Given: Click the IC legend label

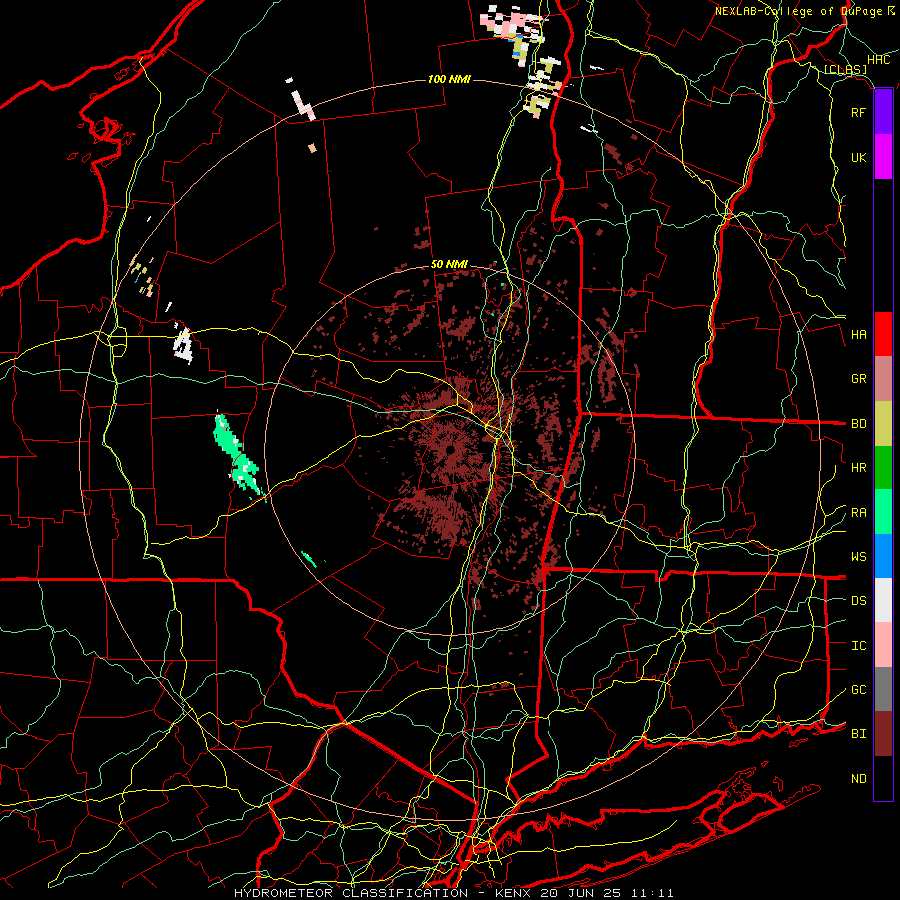Looking at the screenshot, I should pyautogui.click(x=858, y=646).
